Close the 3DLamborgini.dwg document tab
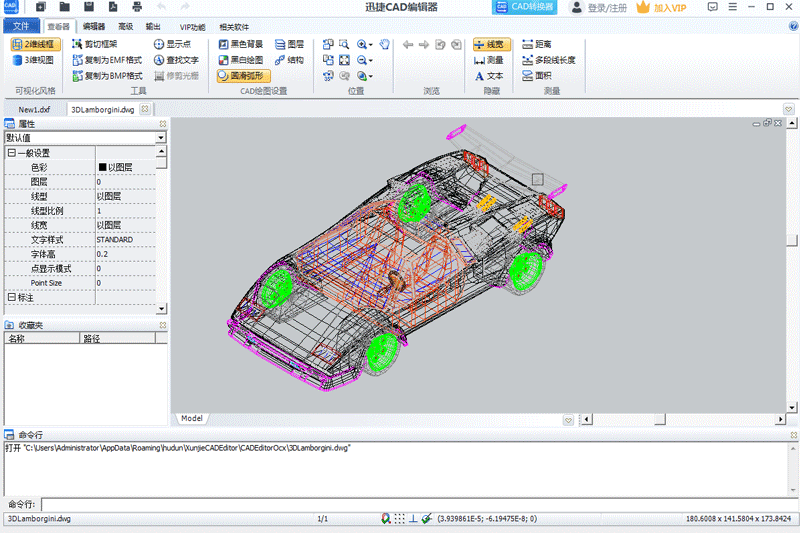This screenshot has width=800, height=533. (x=145, y=109)
